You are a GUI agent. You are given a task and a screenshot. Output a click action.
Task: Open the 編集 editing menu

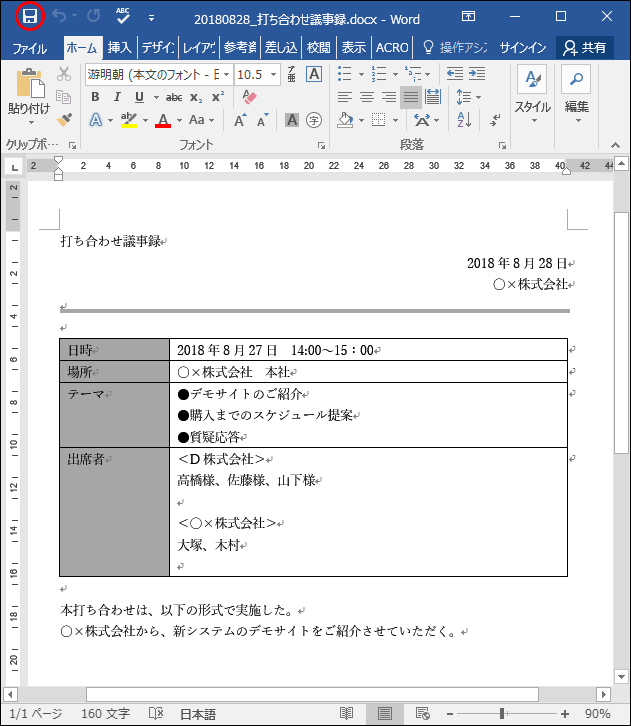[576, 96]
